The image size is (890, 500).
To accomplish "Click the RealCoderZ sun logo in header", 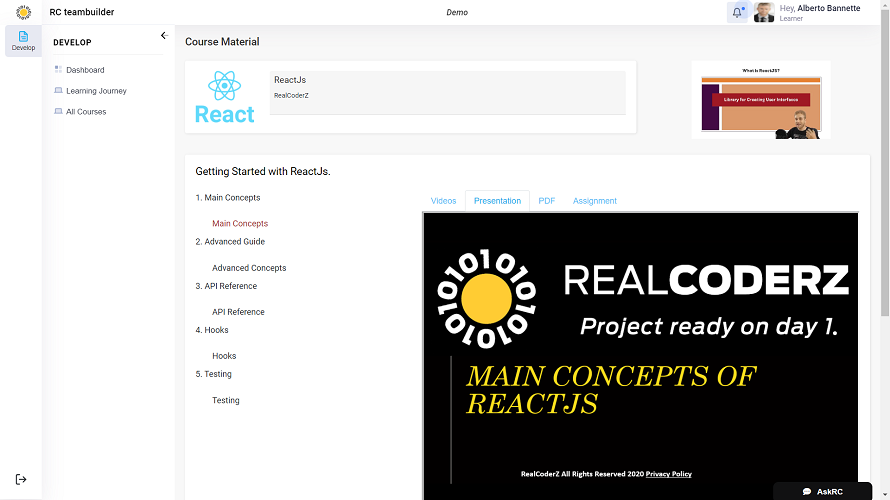I will [23, 12].
